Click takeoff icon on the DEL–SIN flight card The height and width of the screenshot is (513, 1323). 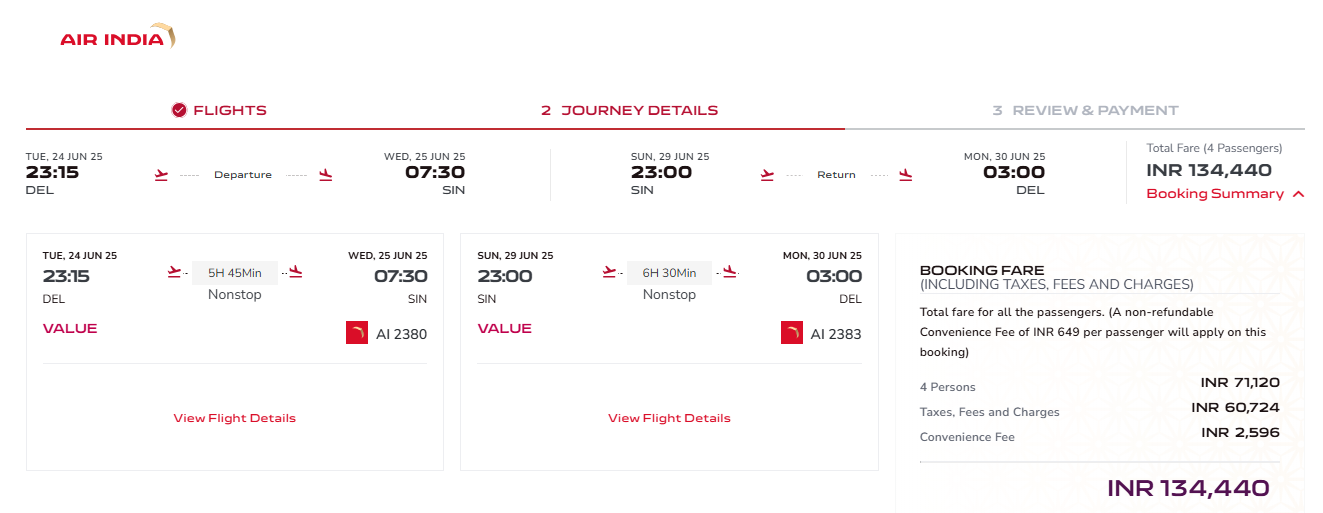tap(175, 271)
